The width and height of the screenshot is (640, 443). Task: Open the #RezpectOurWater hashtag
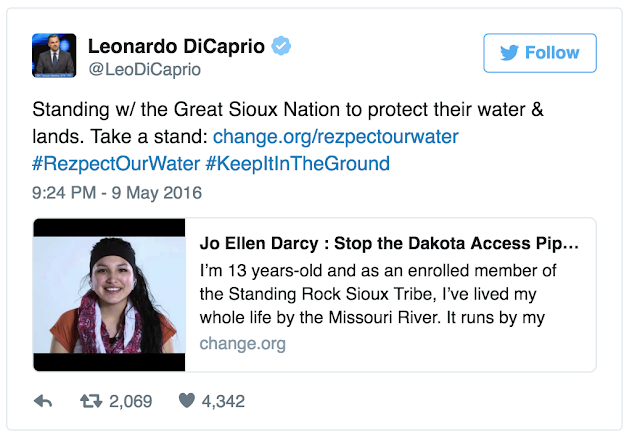pos(115,163)
